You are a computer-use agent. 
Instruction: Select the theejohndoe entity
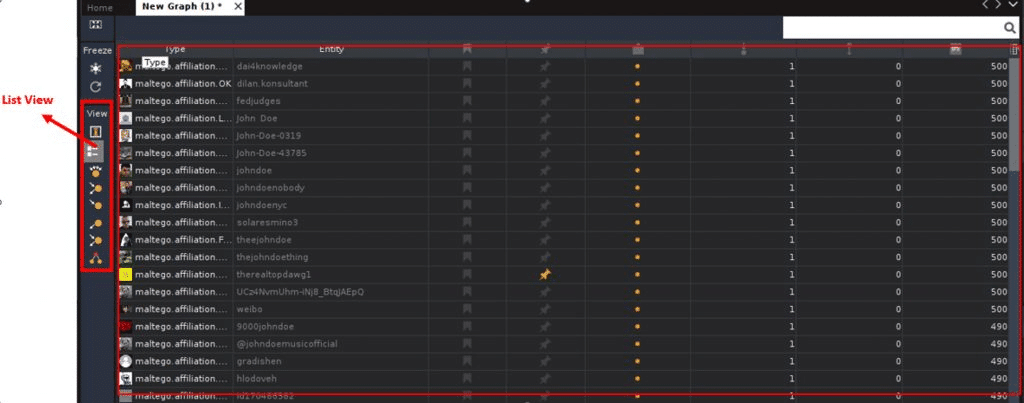263,240
